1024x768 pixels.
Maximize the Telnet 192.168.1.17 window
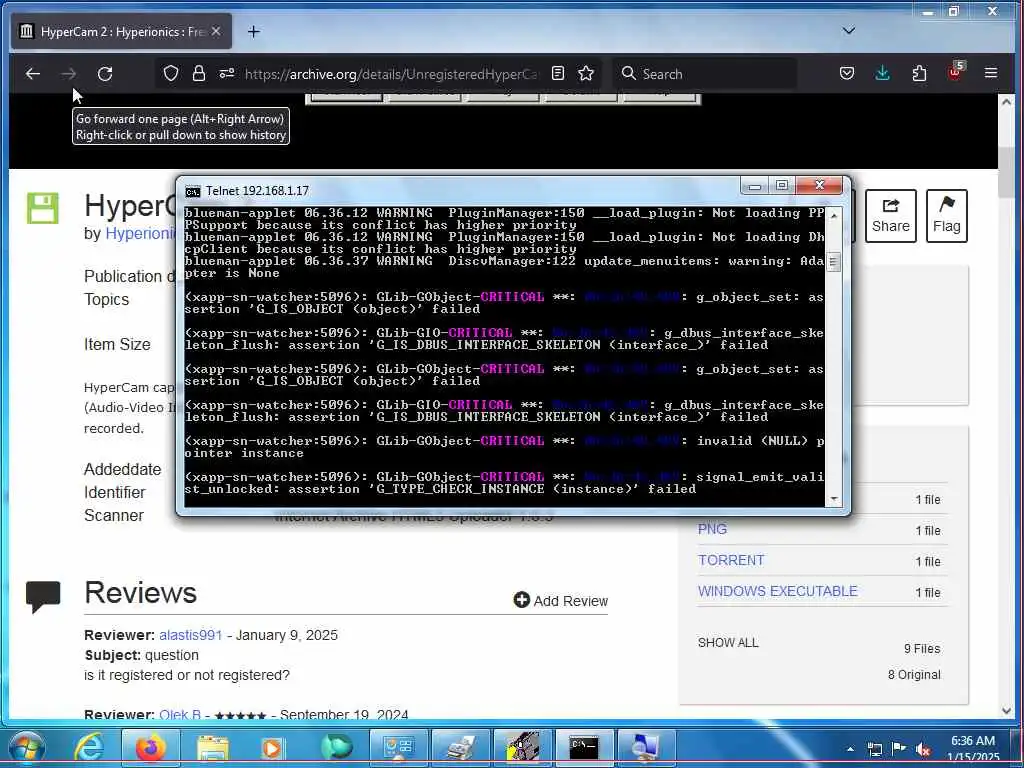point(782,186)
